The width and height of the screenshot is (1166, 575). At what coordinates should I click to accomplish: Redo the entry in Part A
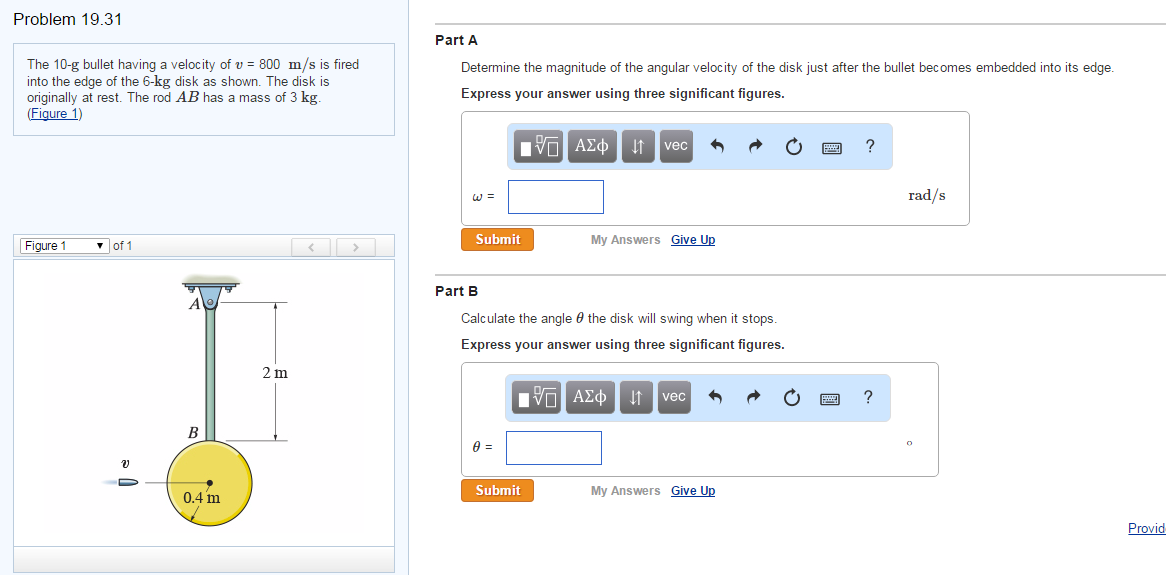click(755, 147)
